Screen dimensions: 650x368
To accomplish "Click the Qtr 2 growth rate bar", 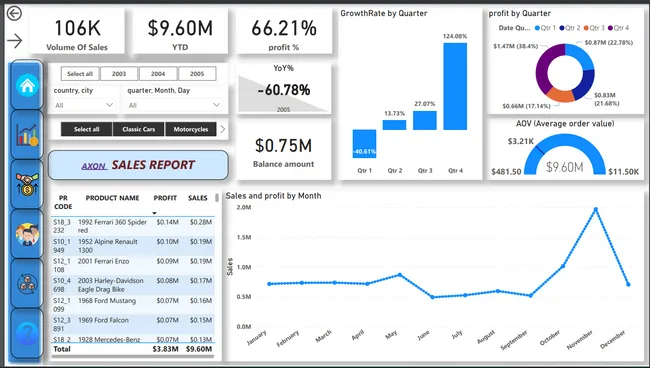I will point(394,125).
